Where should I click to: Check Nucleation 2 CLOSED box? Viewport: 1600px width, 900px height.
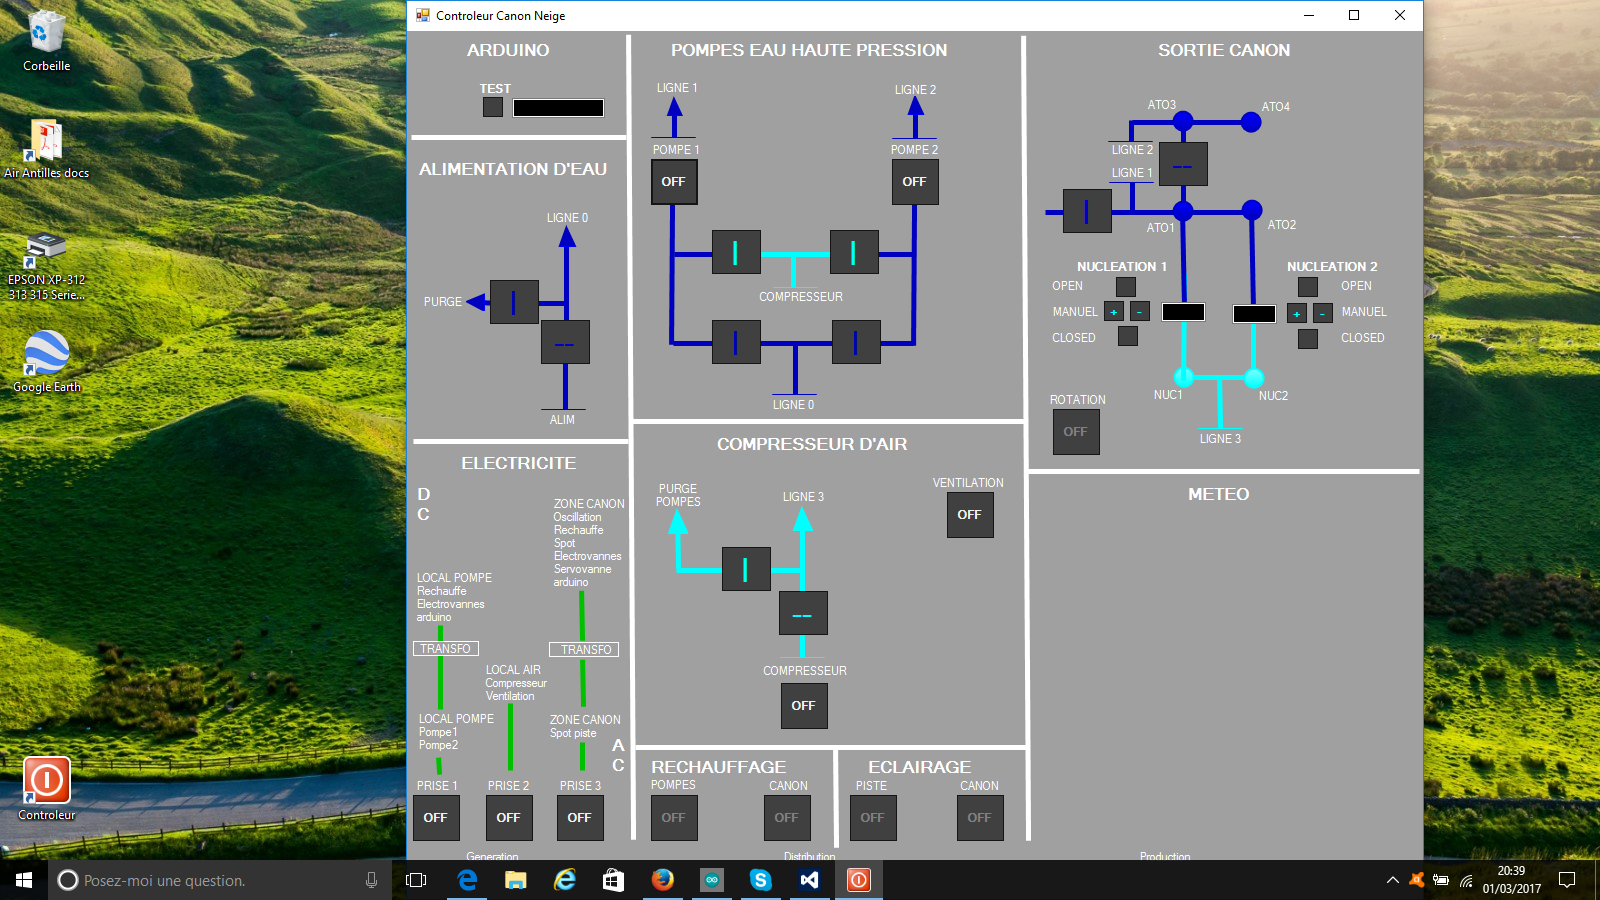(x=1308, y=339)
